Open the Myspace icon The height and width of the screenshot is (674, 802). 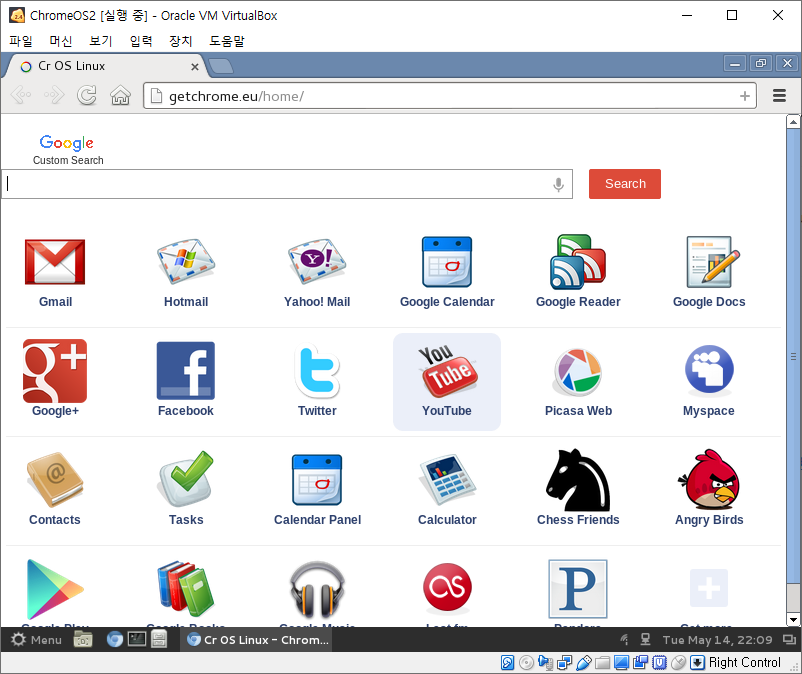click(x=709, y=371)
